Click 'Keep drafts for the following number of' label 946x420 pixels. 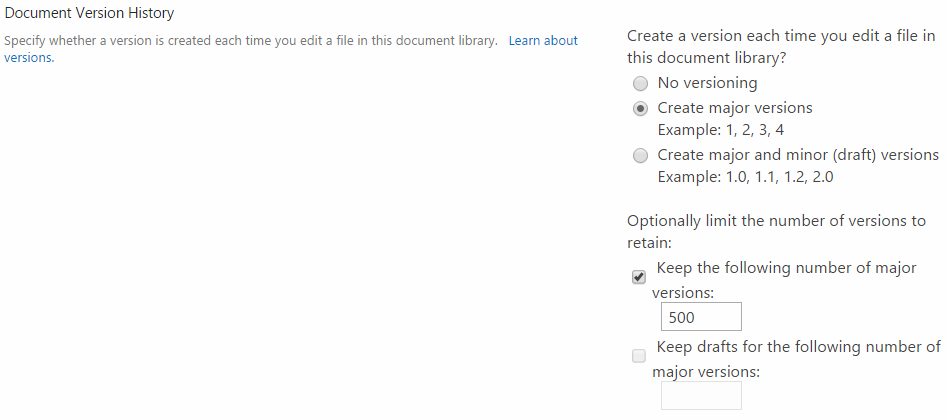(798, 347)
